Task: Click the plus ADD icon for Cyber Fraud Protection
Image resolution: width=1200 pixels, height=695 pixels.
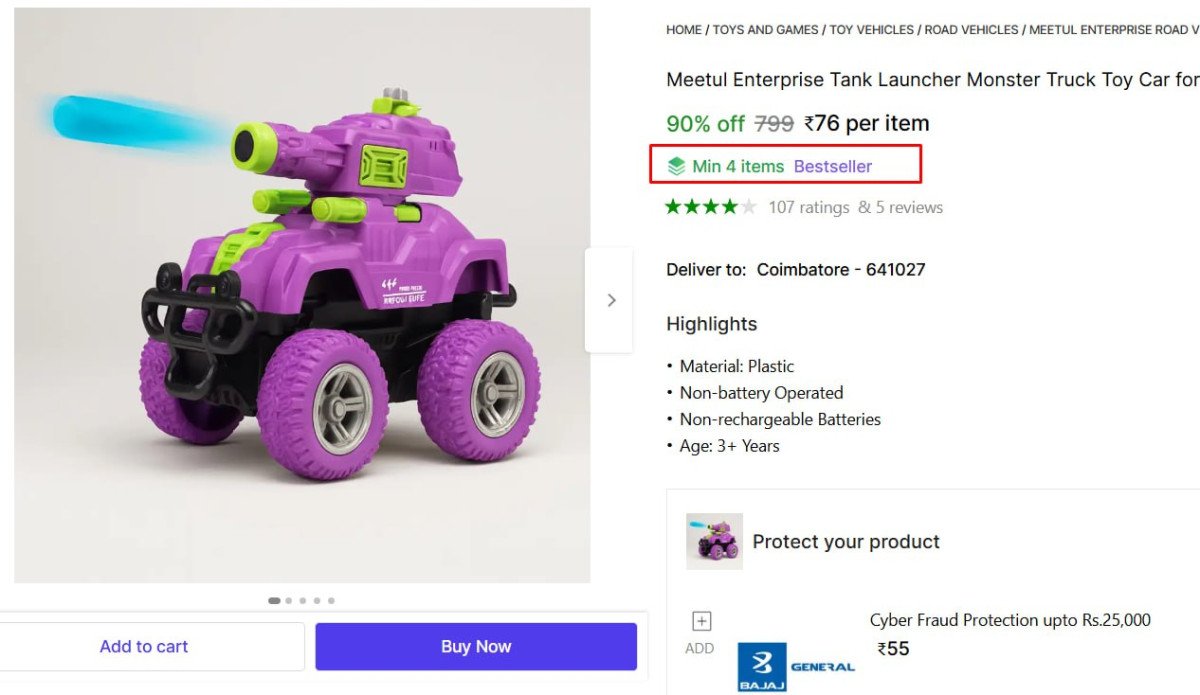Action: point(700,621)
